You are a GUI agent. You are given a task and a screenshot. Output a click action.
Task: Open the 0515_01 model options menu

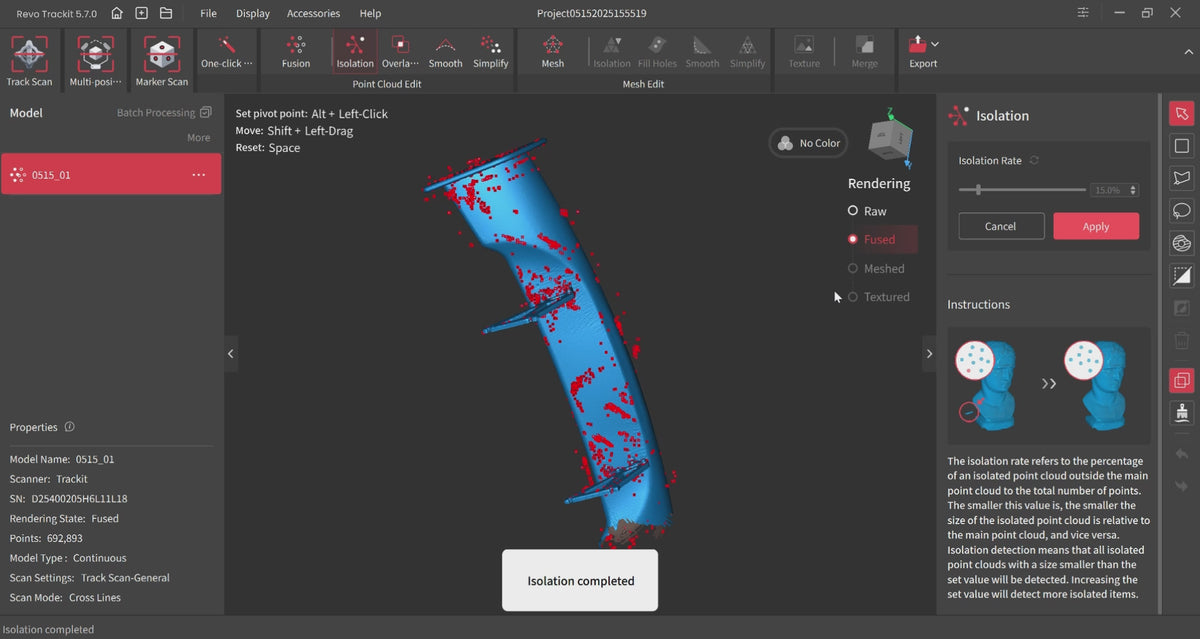[198, 175]
